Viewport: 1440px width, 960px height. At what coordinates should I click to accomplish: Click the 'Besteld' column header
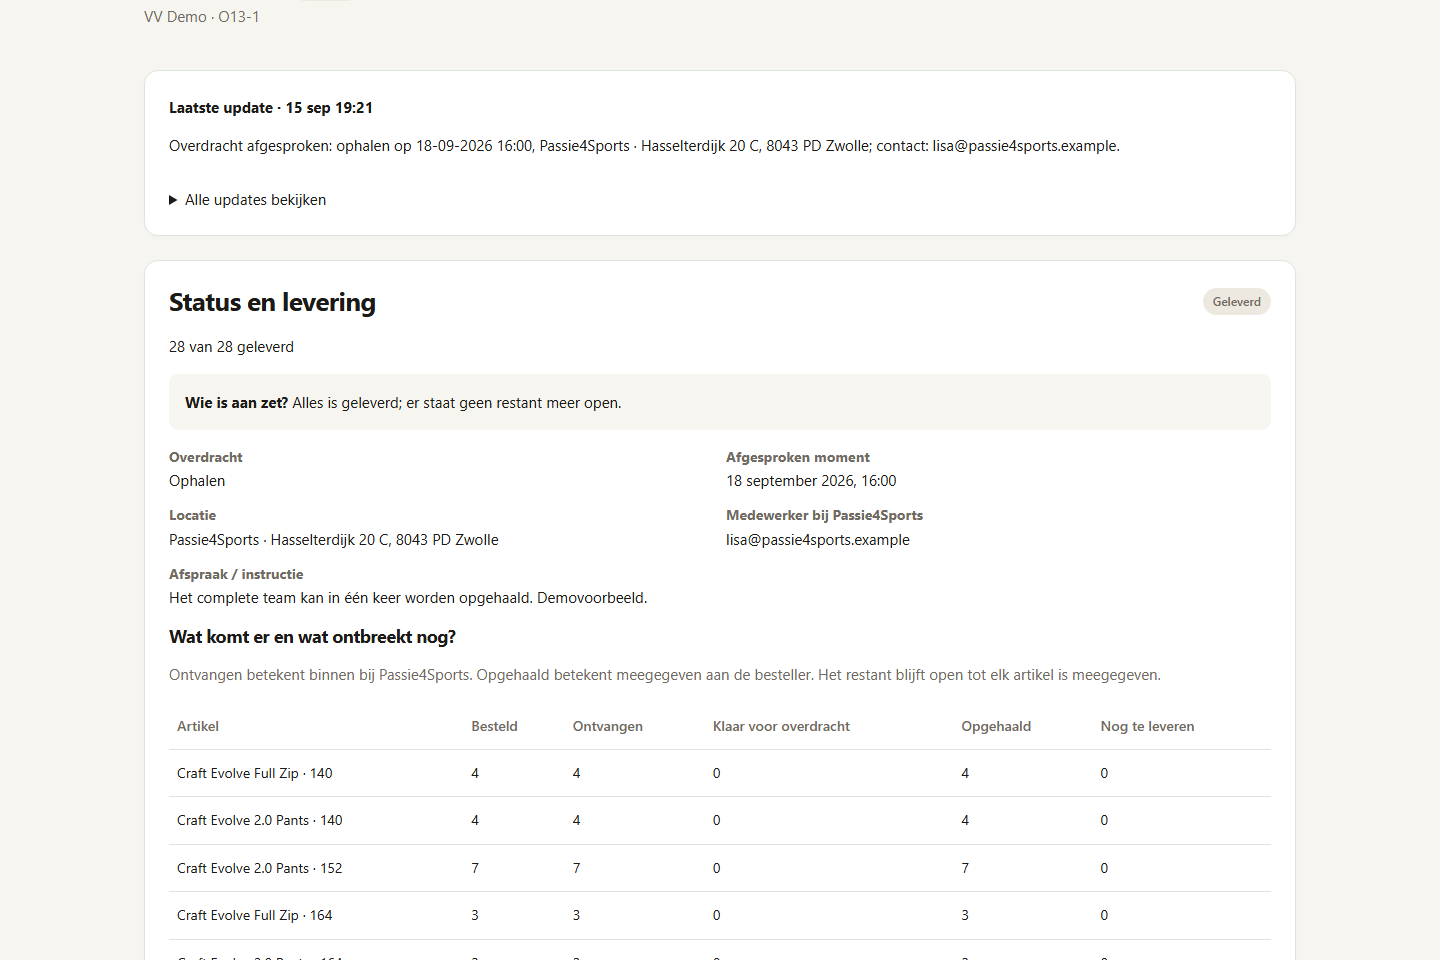(494, 726)
